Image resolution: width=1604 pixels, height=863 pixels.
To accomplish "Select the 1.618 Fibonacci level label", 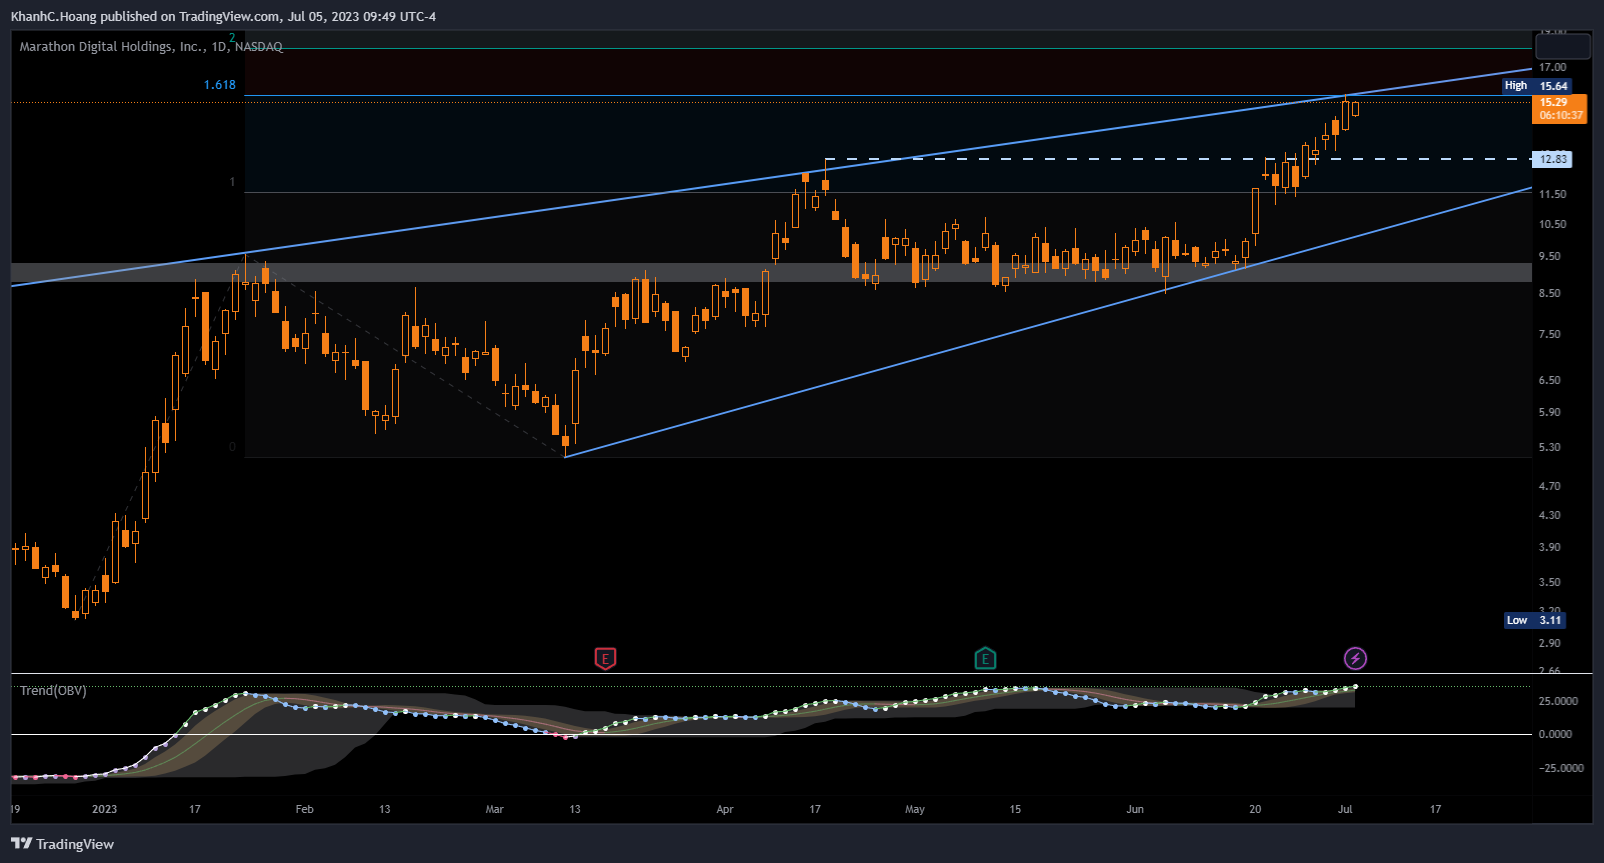I will coord(220,85).
